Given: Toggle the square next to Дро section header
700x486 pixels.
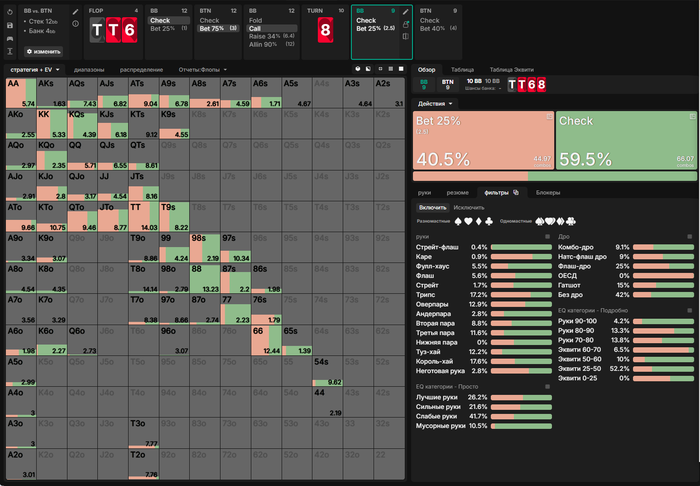Looking at the screenshot, I should (x=690, y=237).
